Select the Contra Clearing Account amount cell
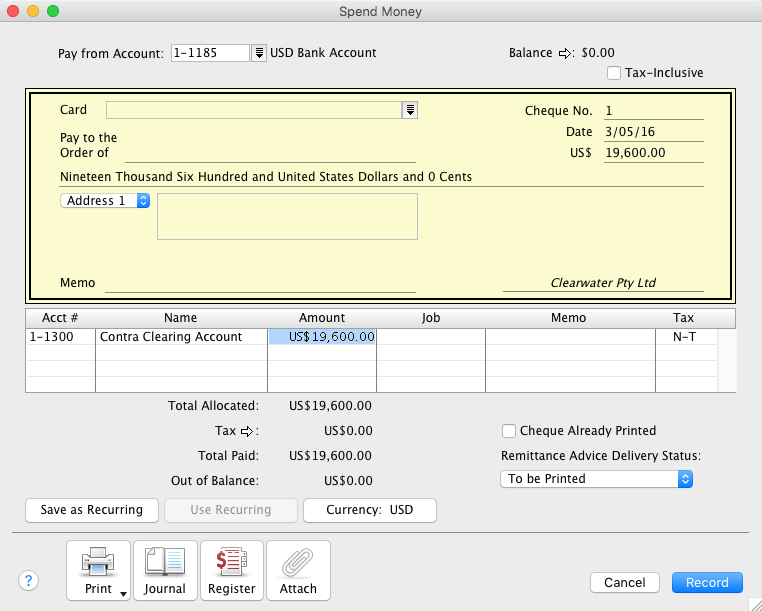The height and width of the screenshot is (611, 762). [x=322, y=337]
